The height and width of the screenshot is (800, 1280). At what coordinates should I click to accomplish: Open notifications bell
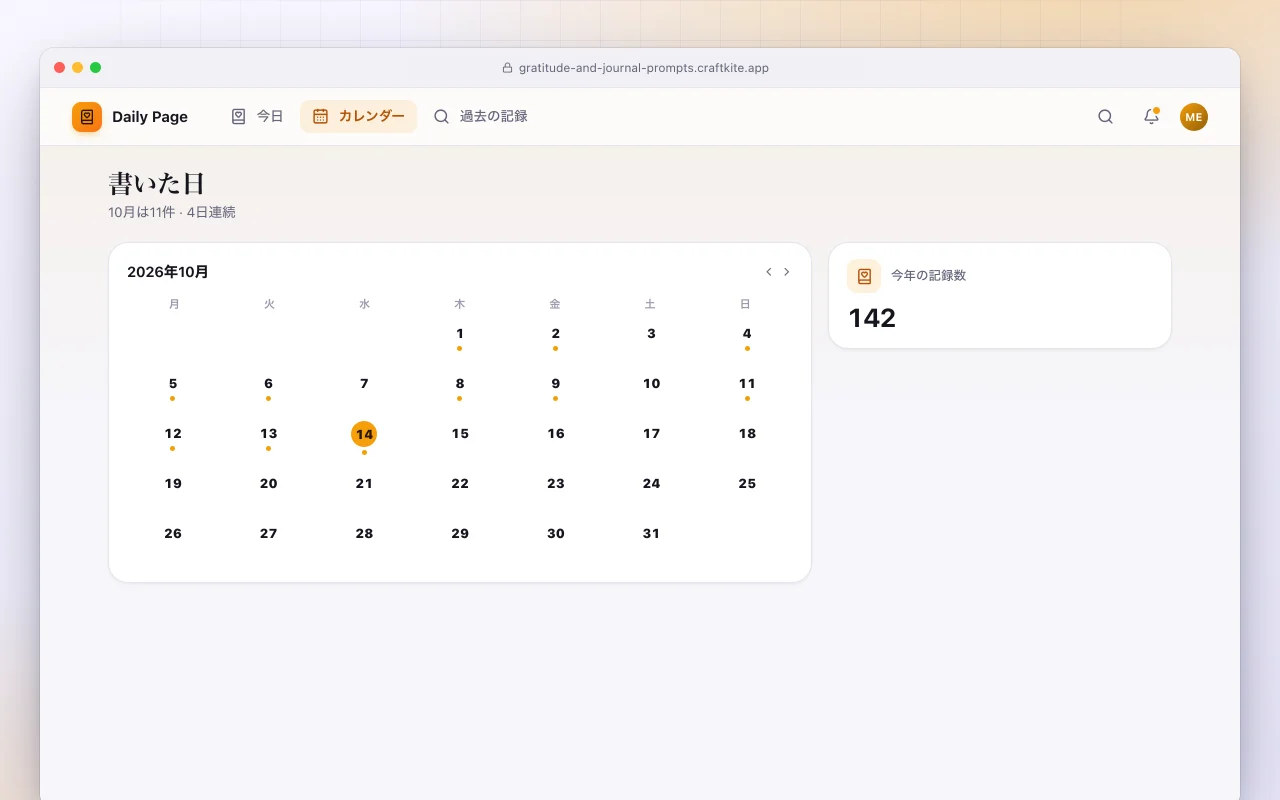point(1151,117)
